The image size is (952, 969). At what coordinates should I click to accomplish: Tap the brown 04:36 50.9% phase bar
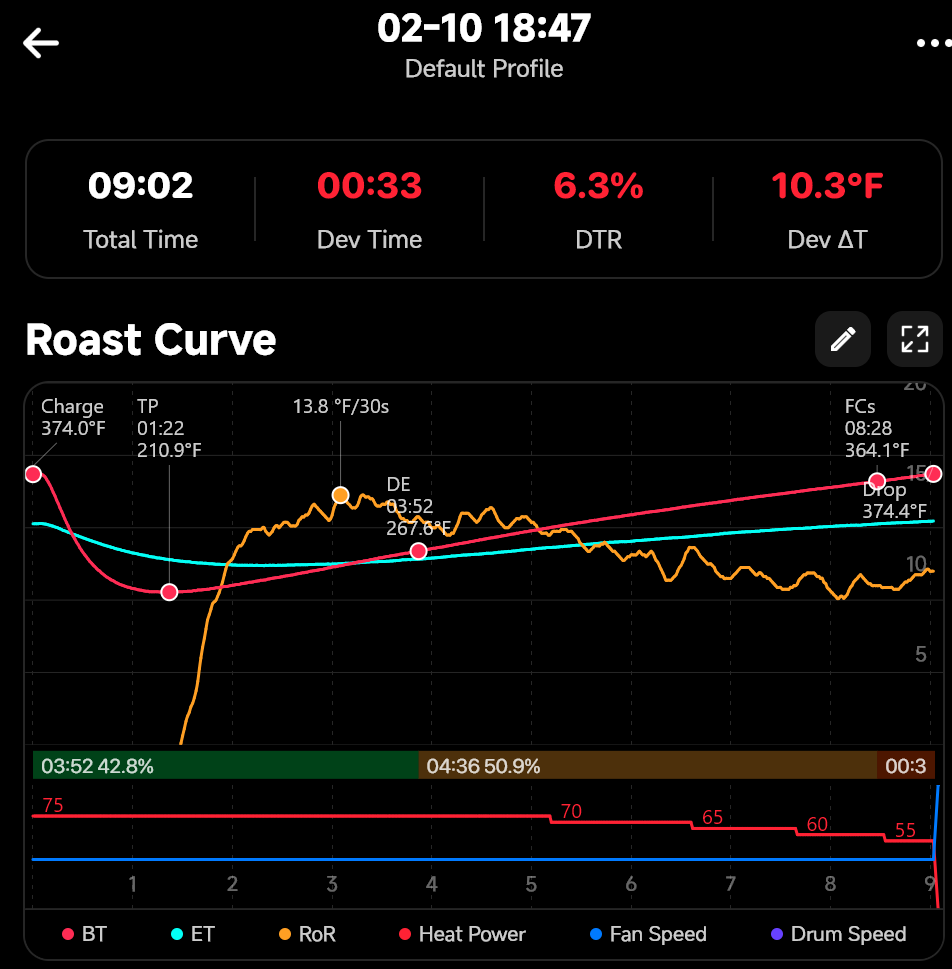coord(647,766)
